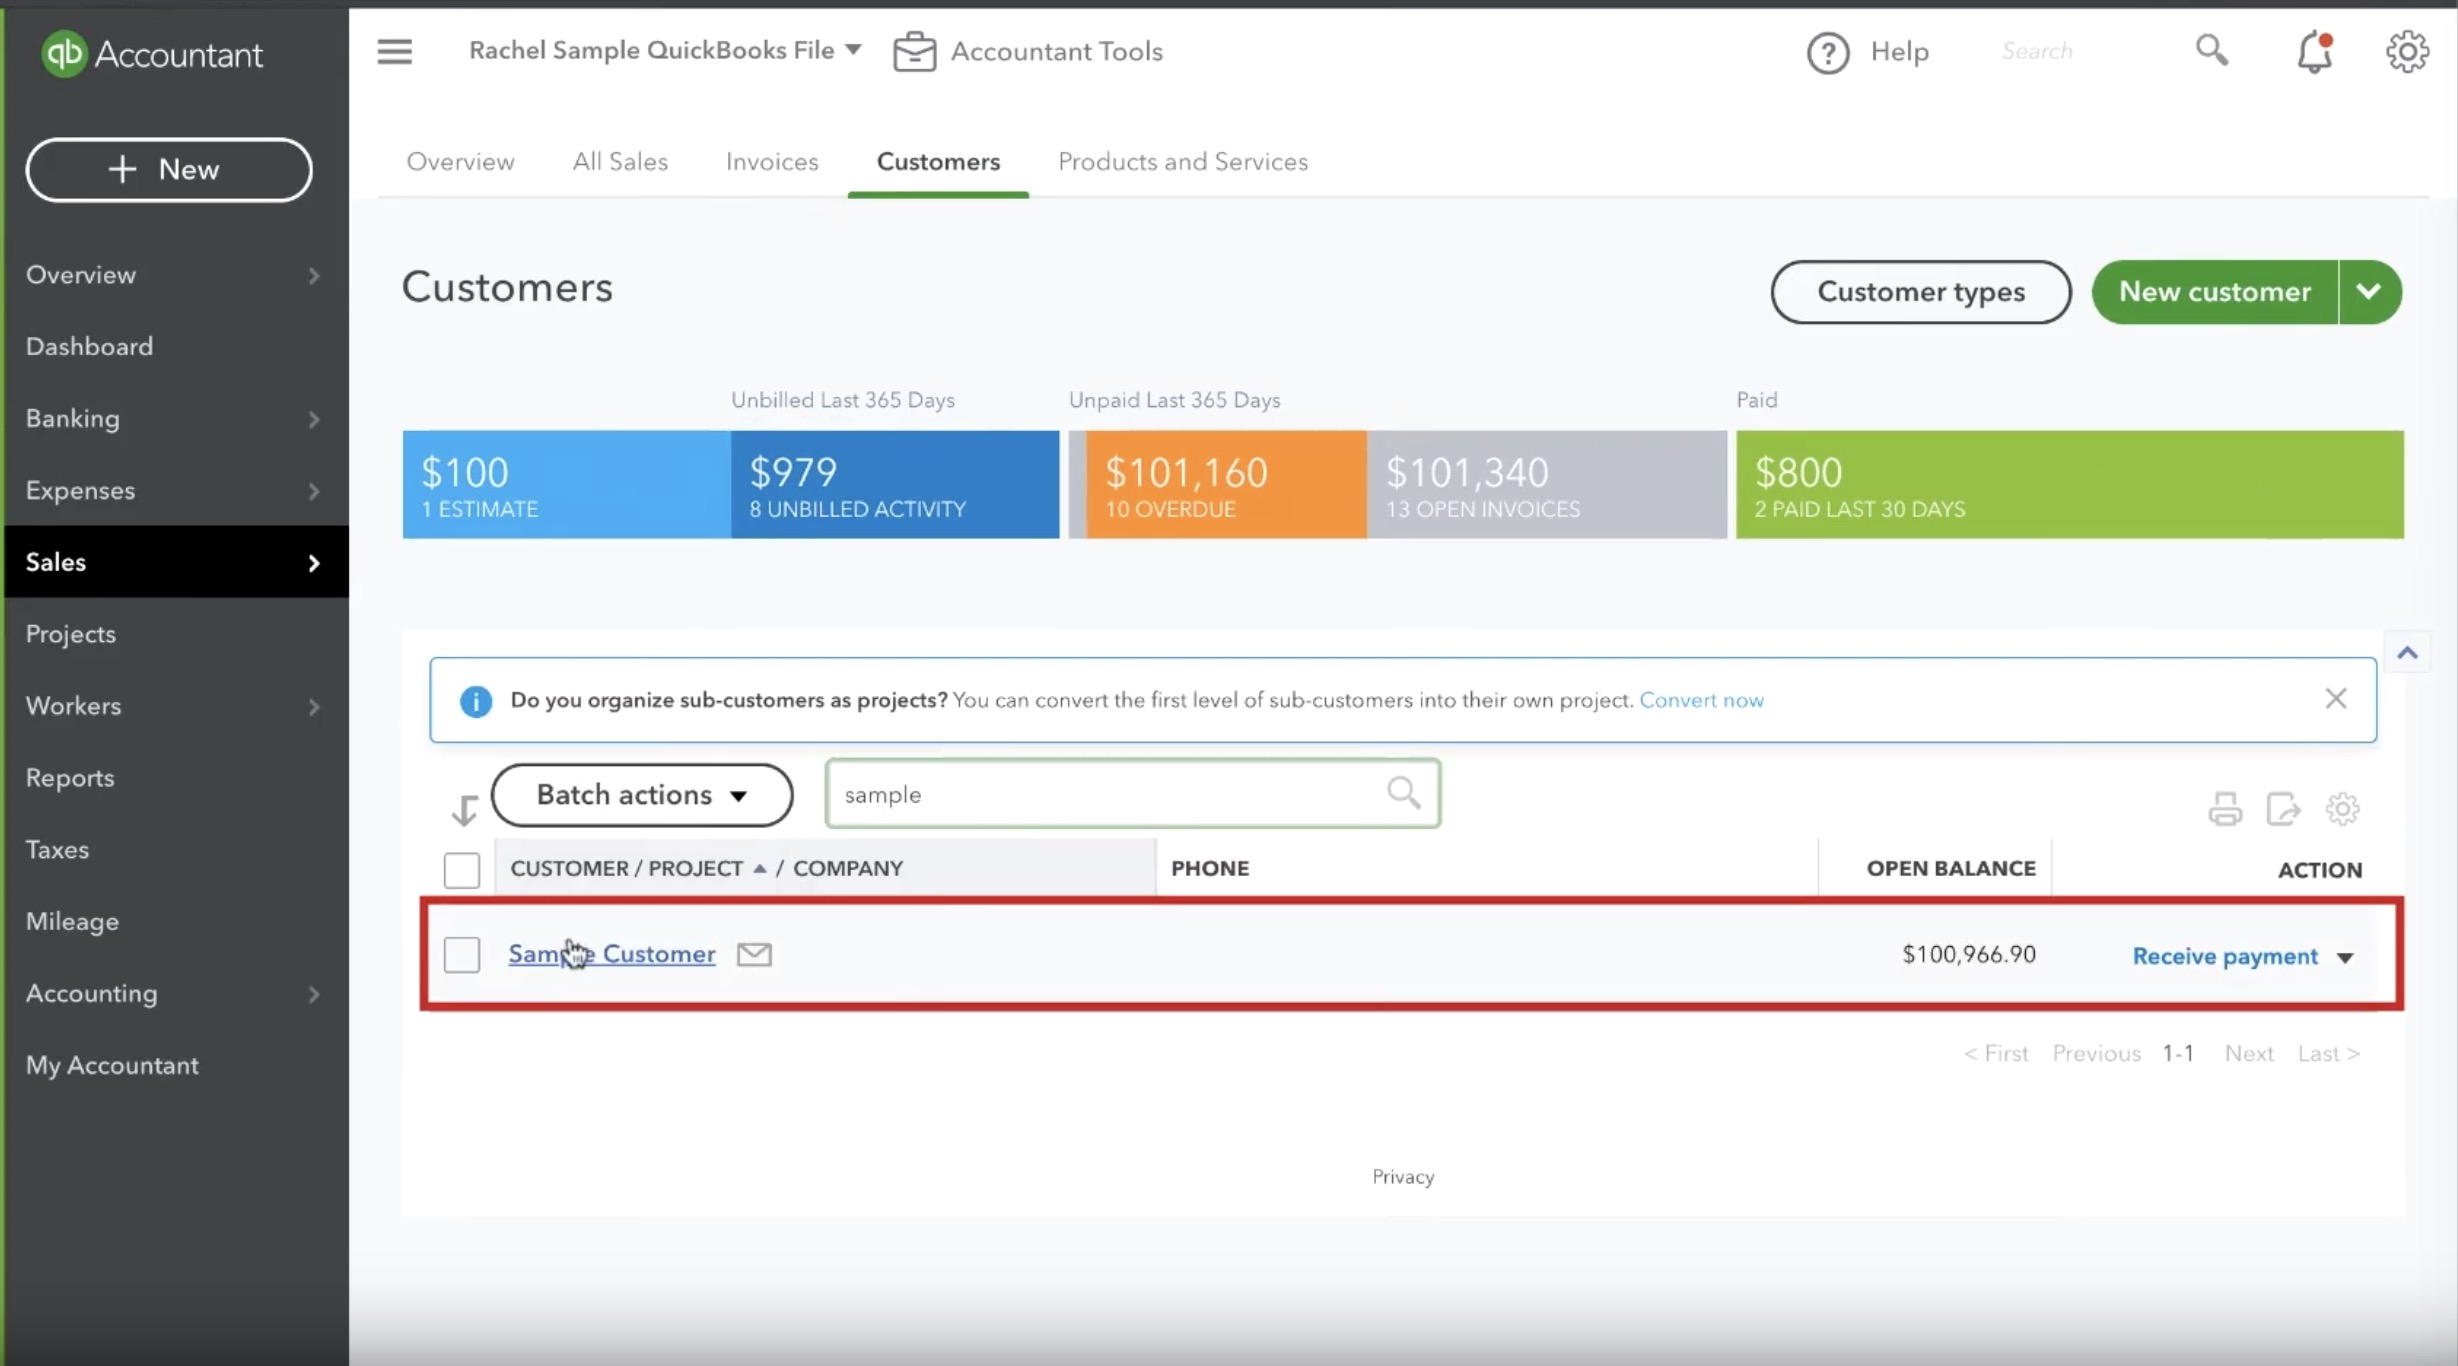This screenshot has width=2458, height=1366.
Task: Click Previous pagination link
Action: pyautogui.click(x=2096, y=1054)
